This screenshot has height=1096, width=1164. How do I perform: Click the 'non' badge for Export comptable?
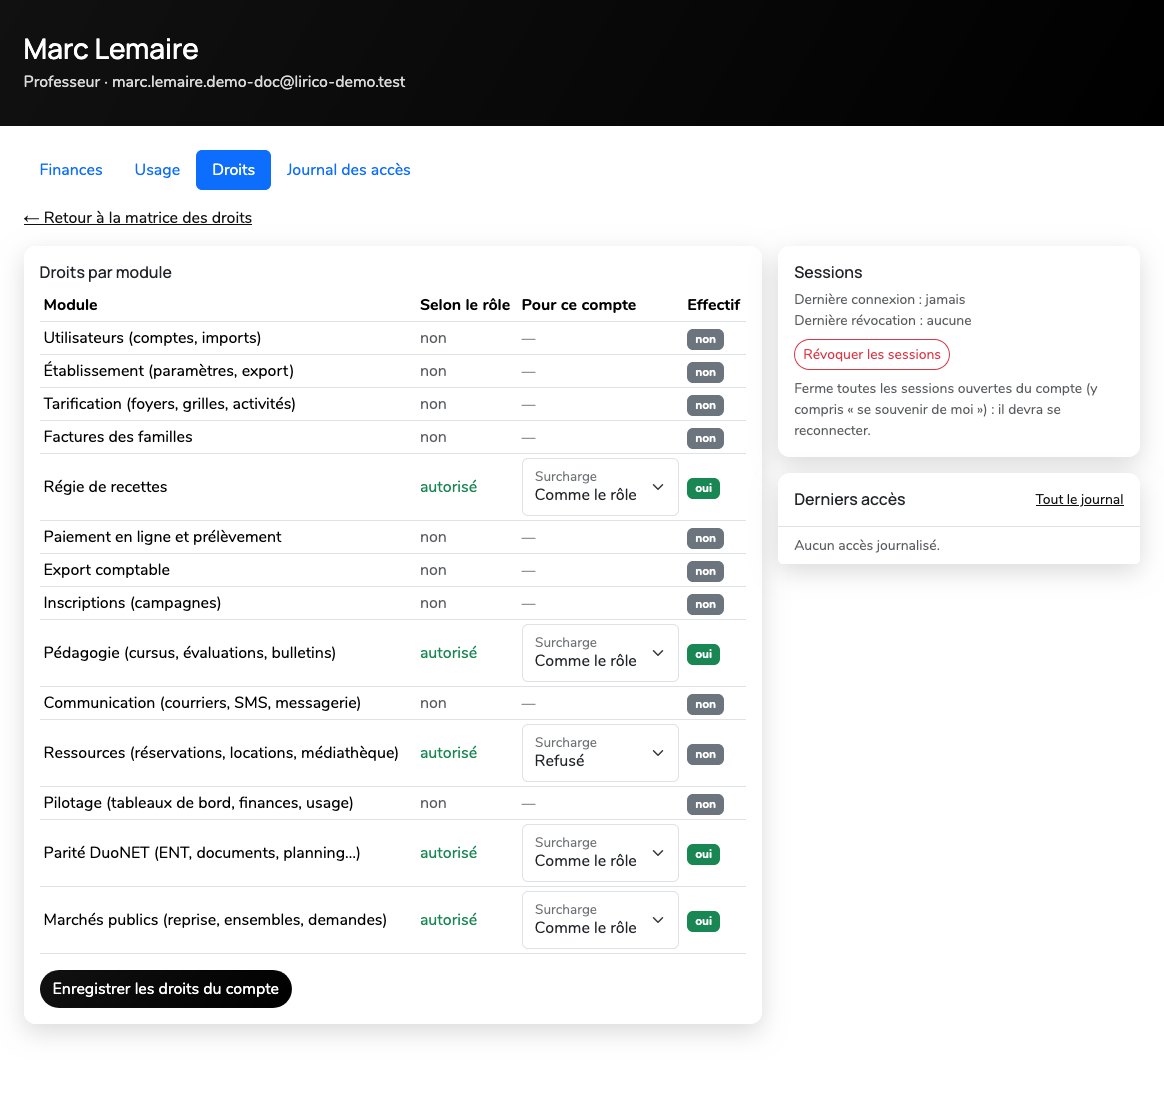pos(705,572)
